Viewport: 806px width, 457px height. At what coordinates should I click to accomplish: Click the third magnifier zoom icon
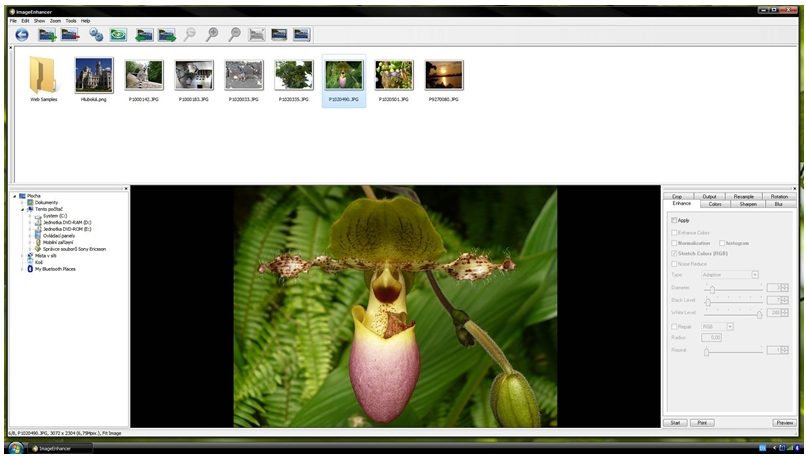point(234,34)
